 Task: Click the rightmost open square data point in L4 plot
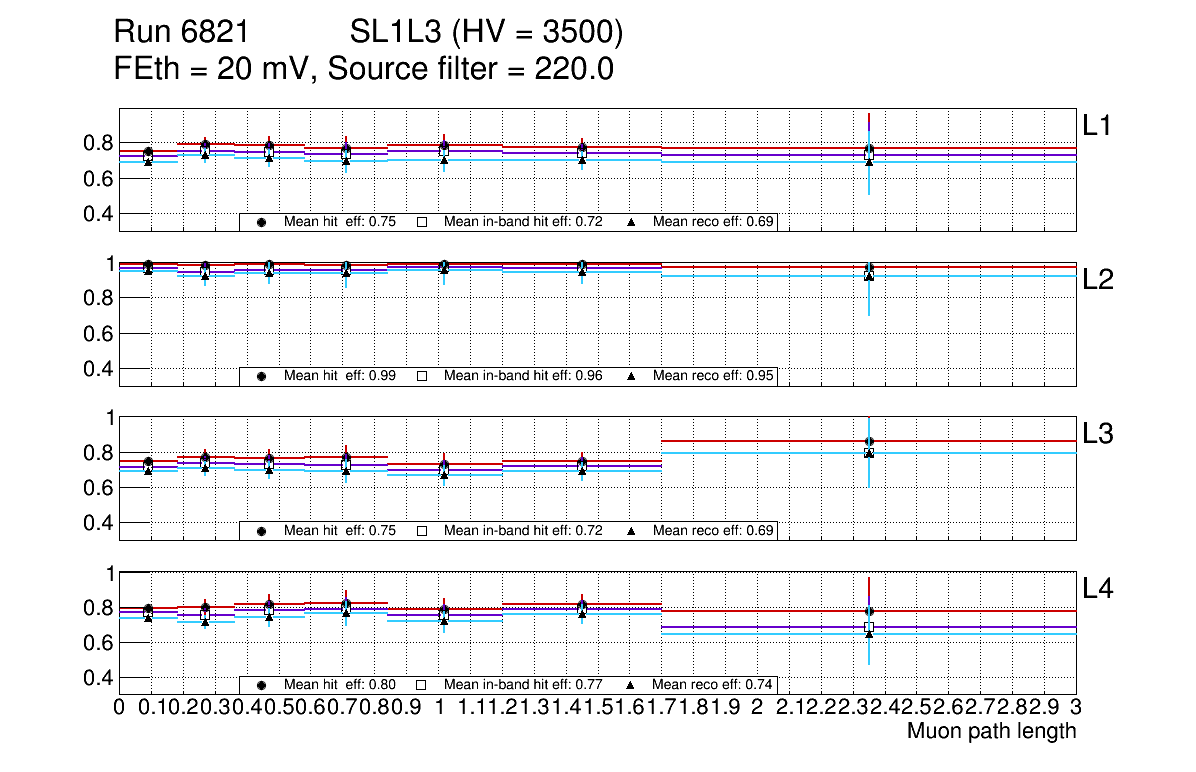click(x=869, y=627)
